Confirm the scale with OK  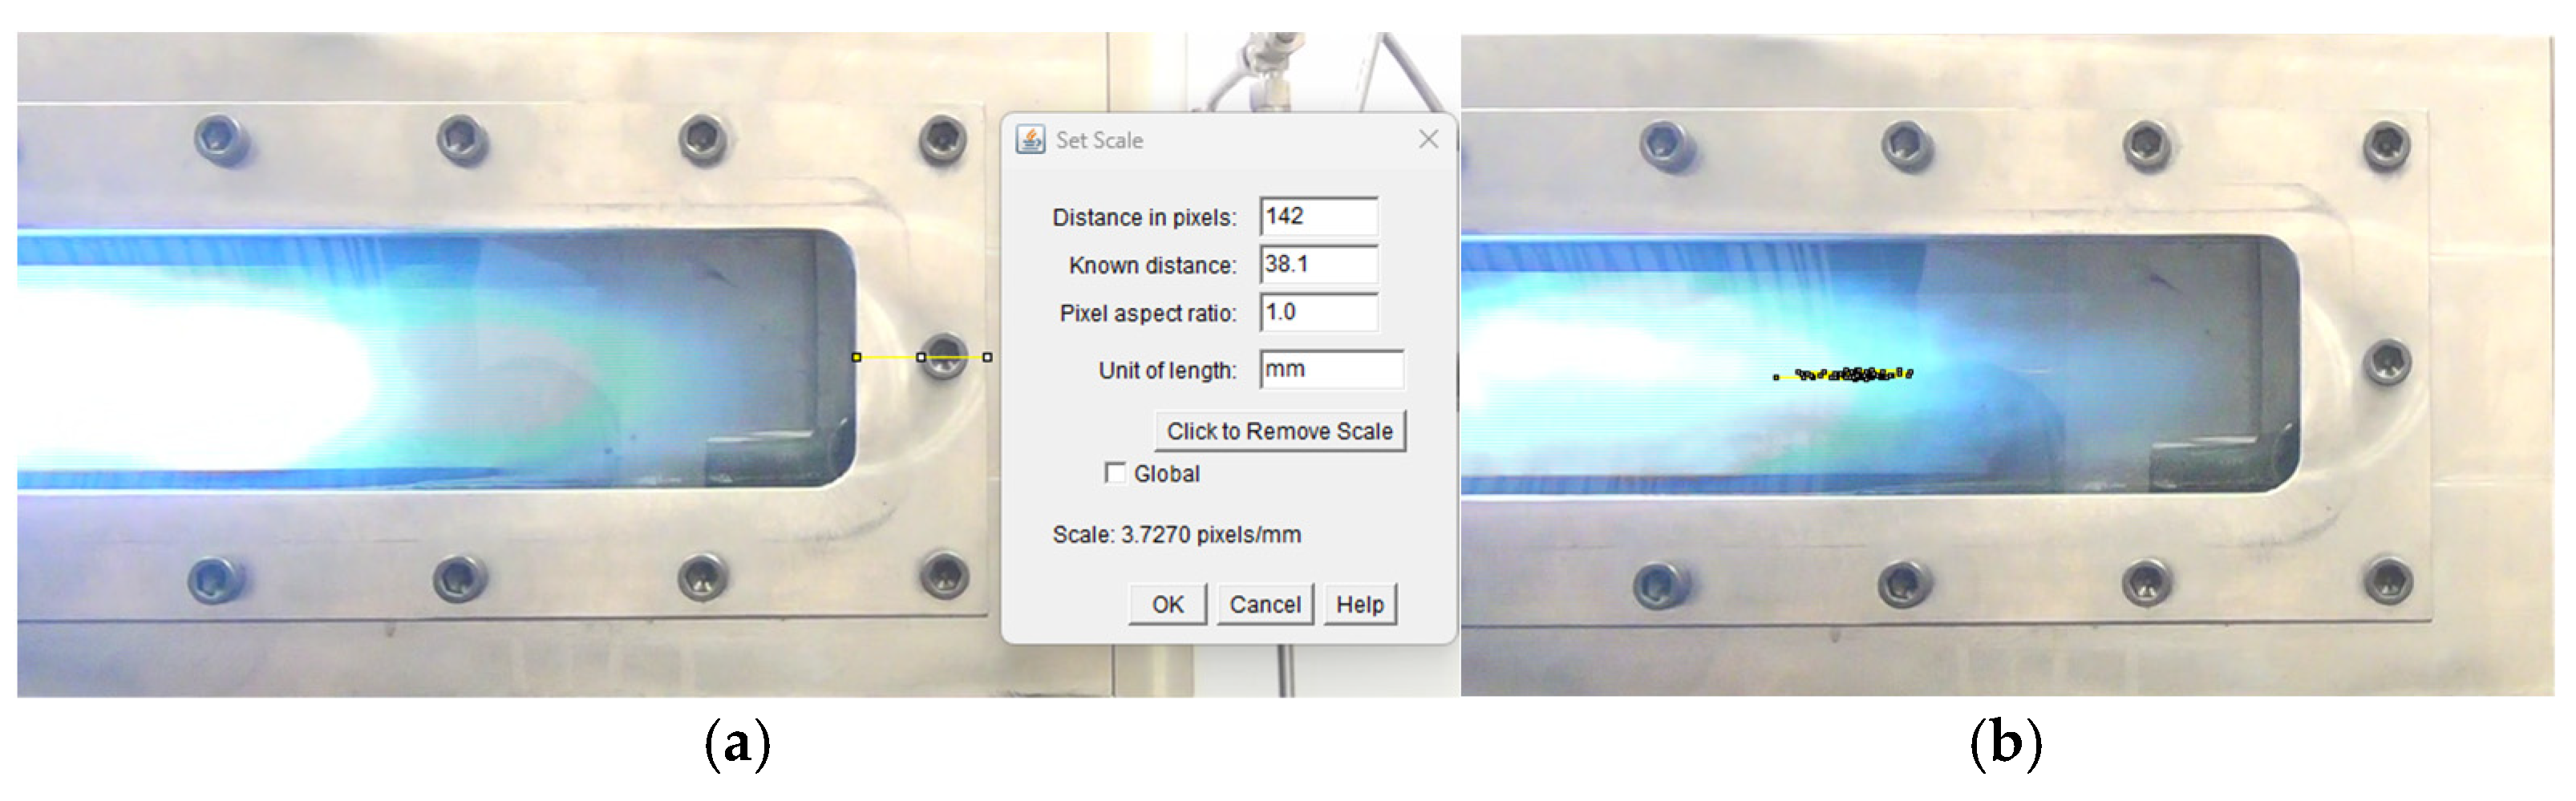pyautogui.click(x=1167, y=604)
